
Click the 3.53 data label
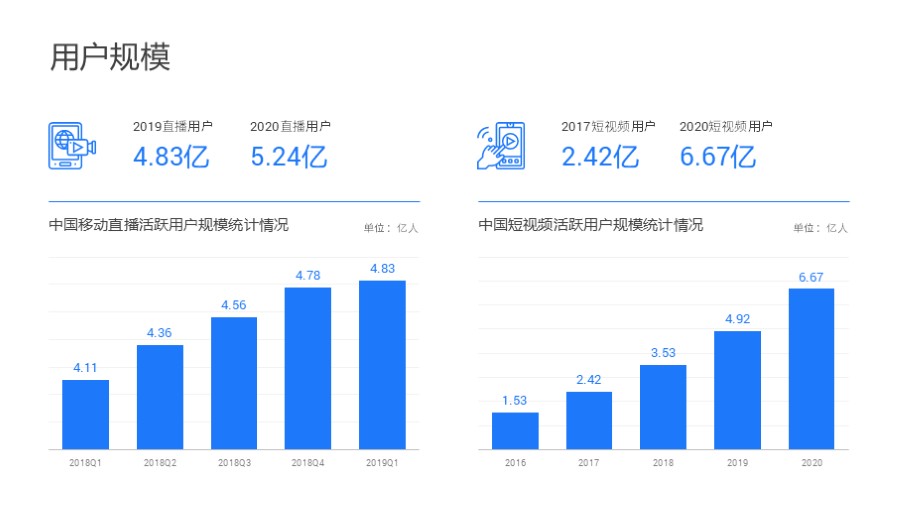[x=663, y=353]
